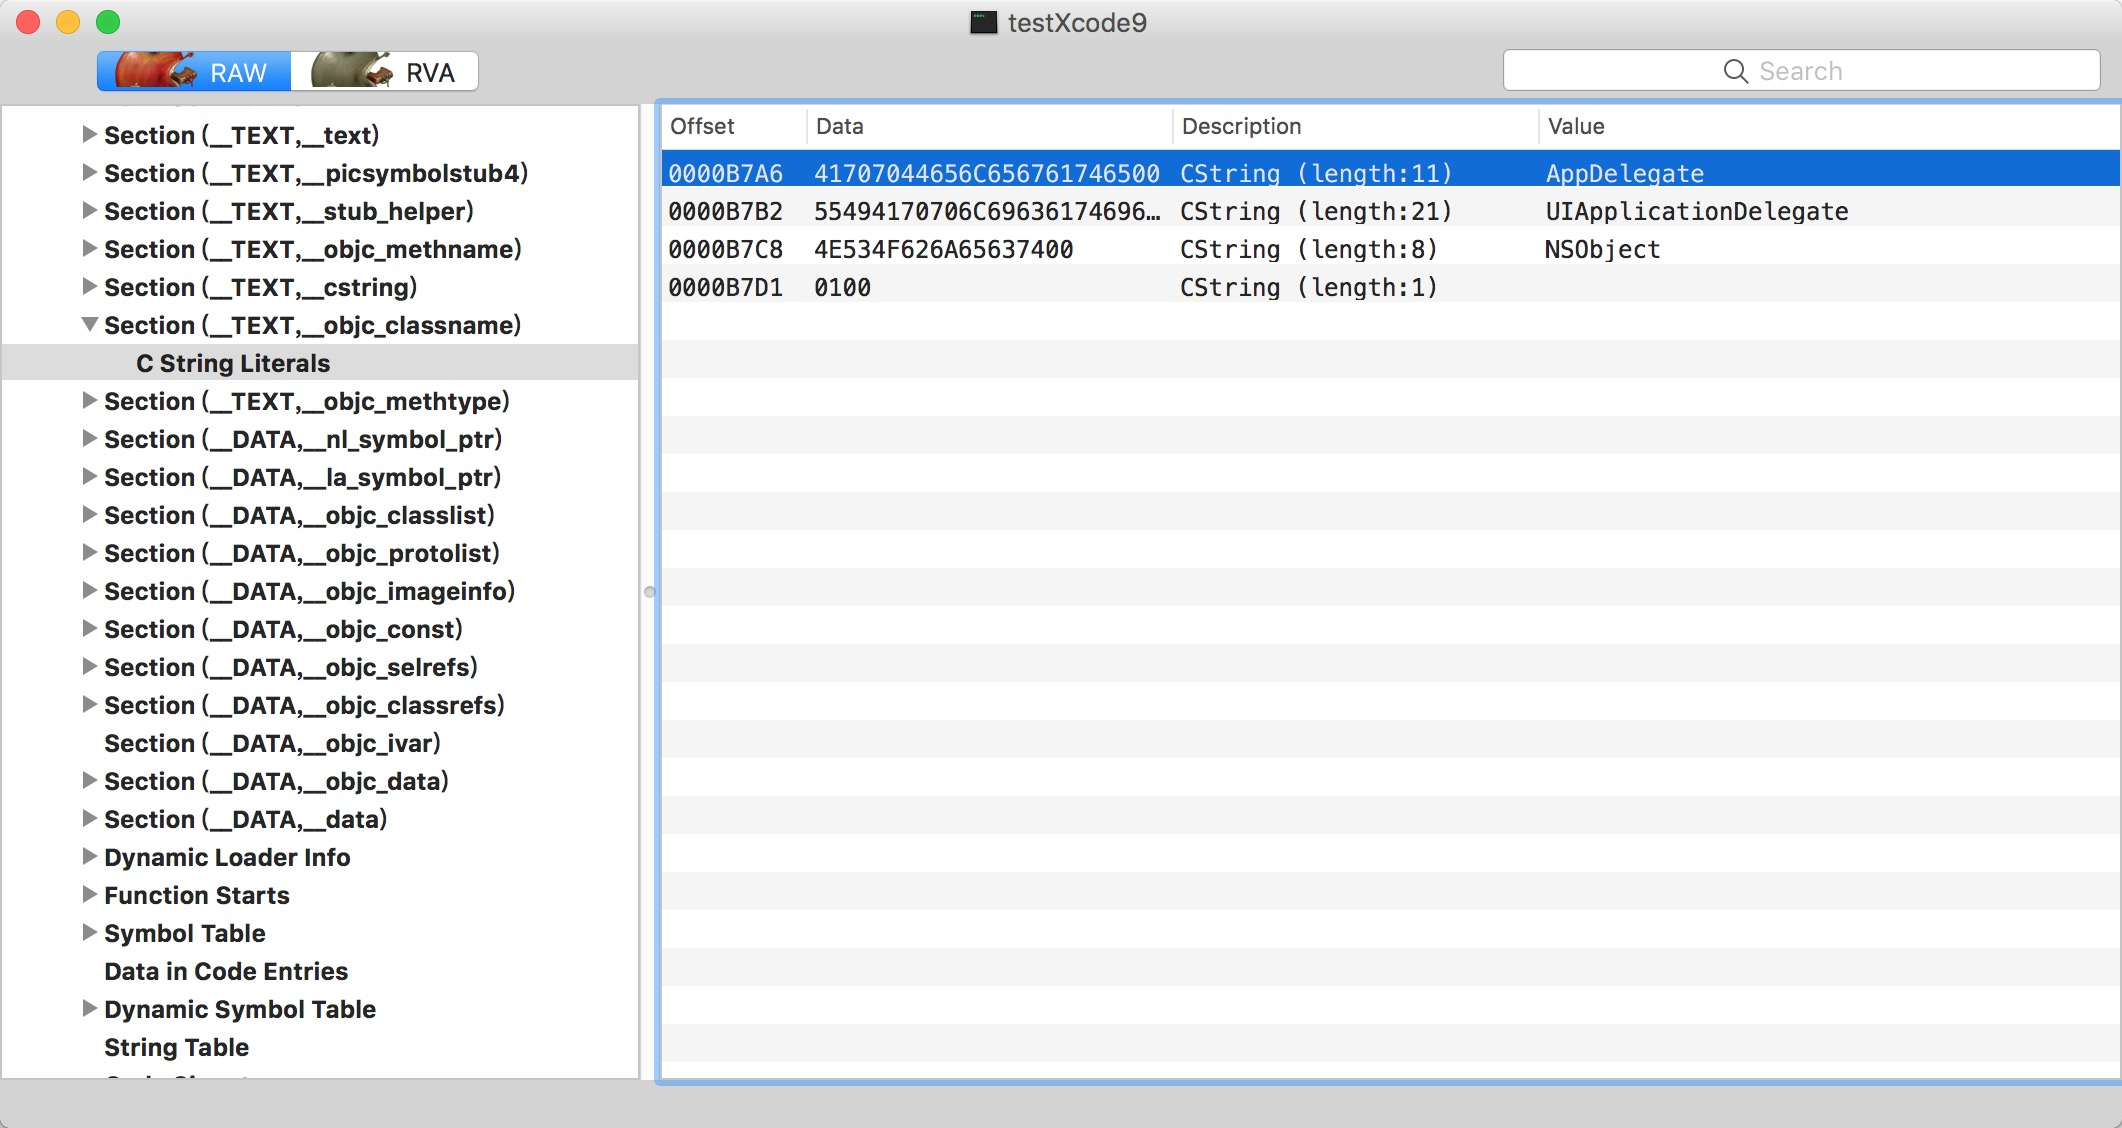Expand Section (__DATA,__objc_protolist) triangle
Image resolution: width=2122 pixels, height=1128 pixels.
tap(89, 552)
